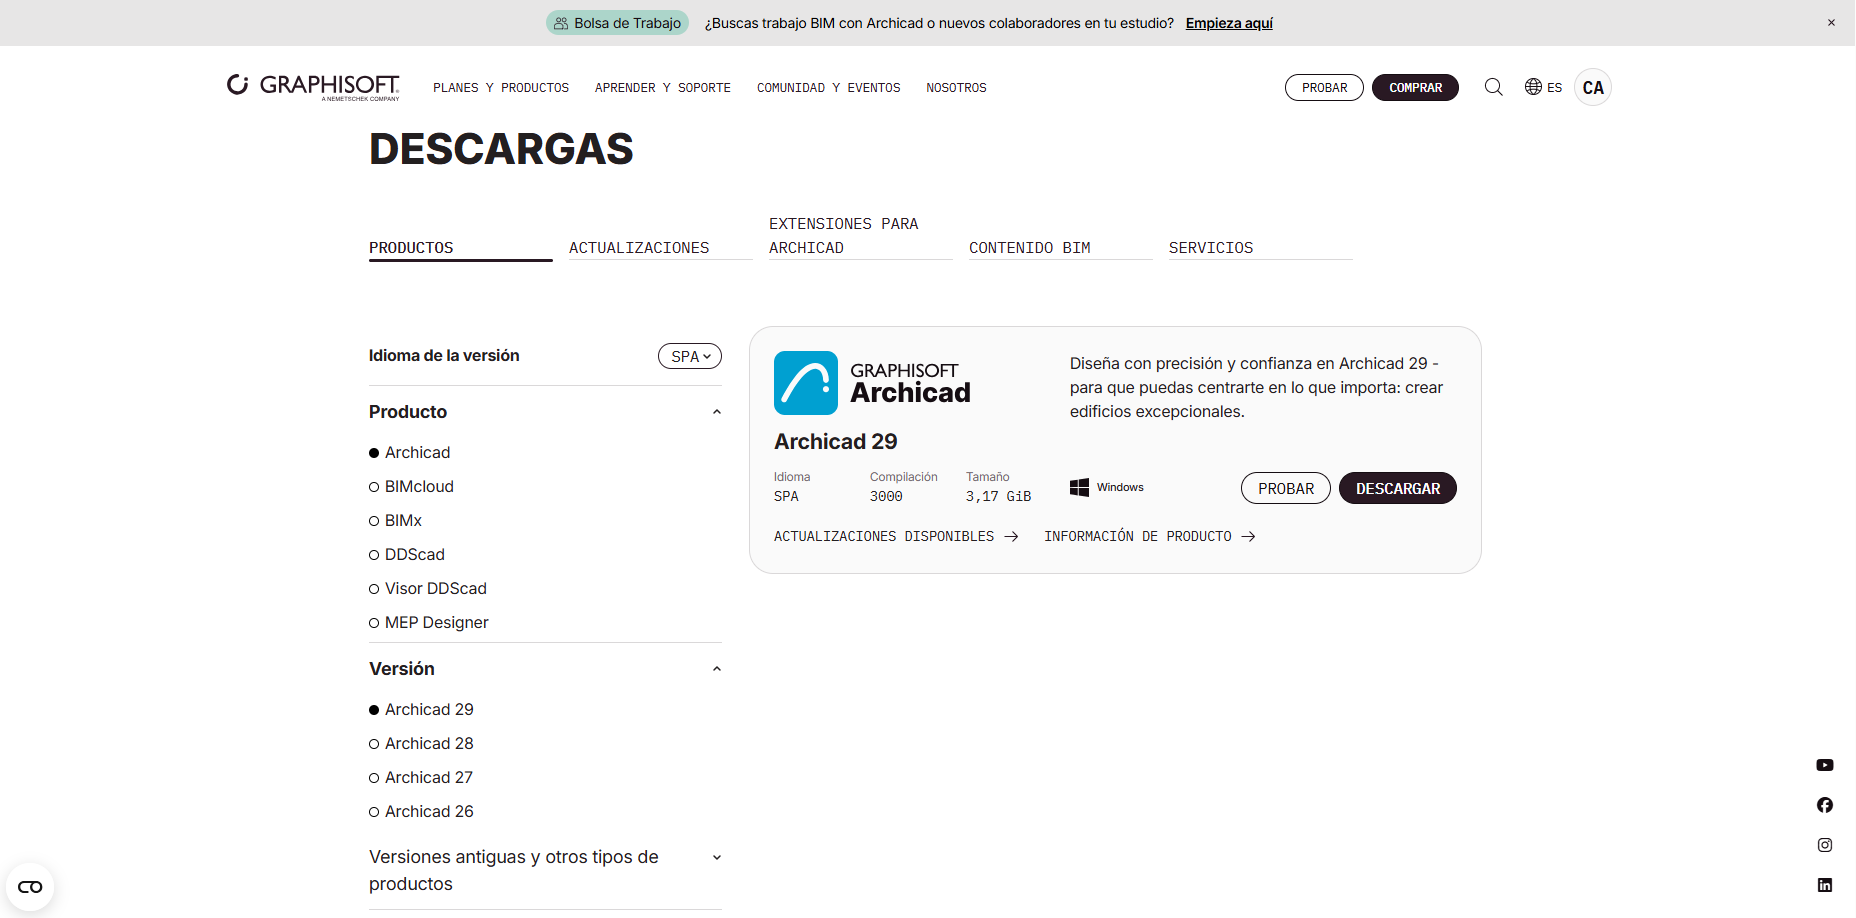Select the MEP Designer product option
This screenshot has height=918, width=1856.
click(x=429, y=623)
